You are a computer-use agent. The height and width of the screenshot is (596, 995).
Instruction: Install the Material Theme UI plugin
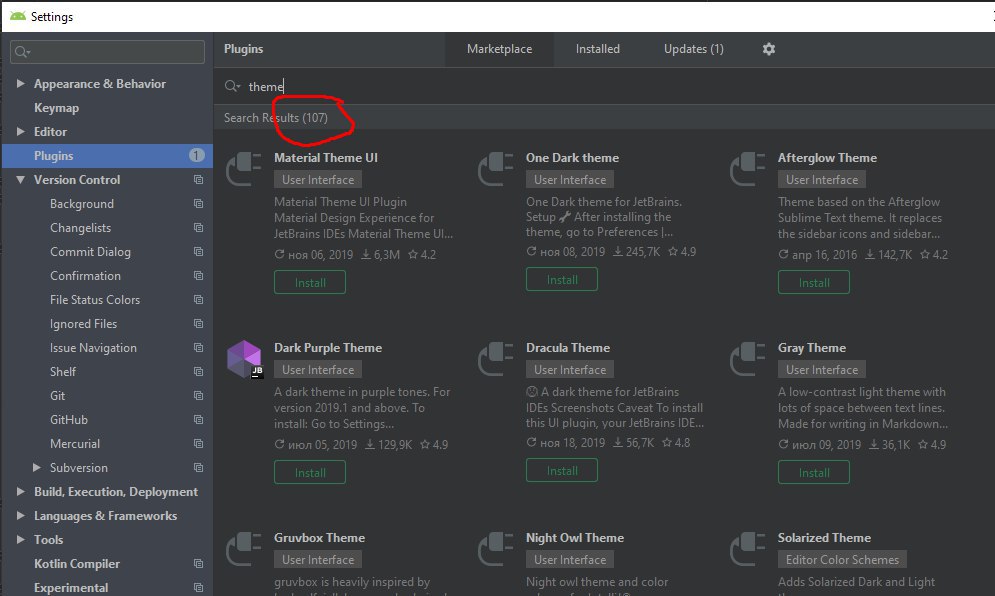310,282
